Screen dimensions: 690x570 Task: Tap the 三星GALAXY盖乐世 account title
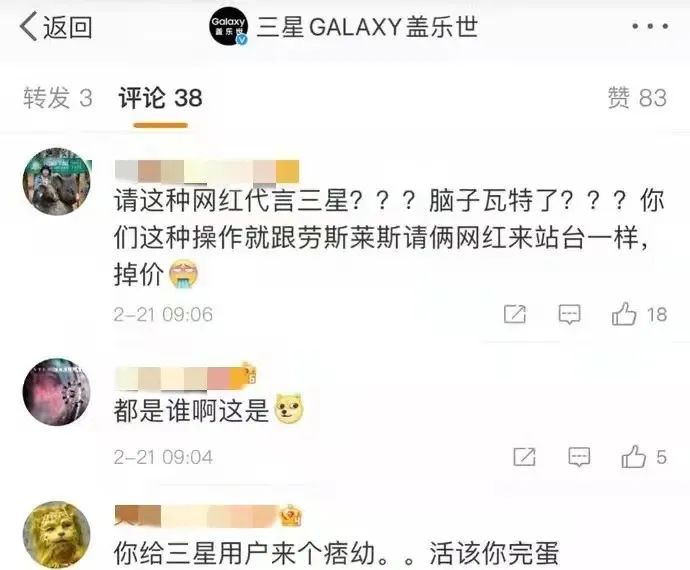(x=367, y=27)
